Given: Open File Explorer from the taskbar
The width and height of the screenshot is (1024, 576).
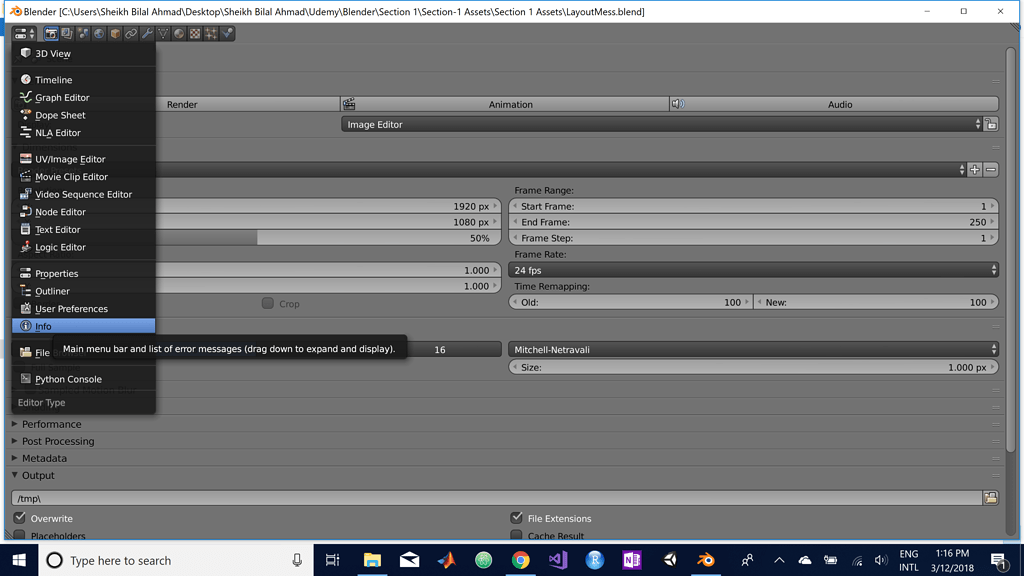Looking at the screenshot, I should 372,560.
